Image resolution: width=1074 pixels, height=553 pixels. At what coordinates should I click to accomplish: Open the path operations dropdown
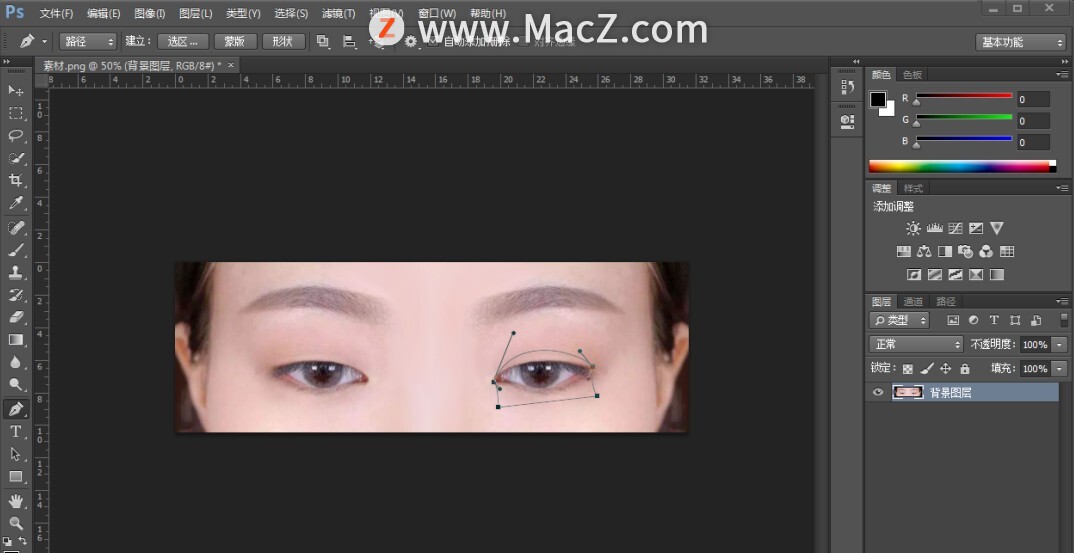click(x=323, y=42)
